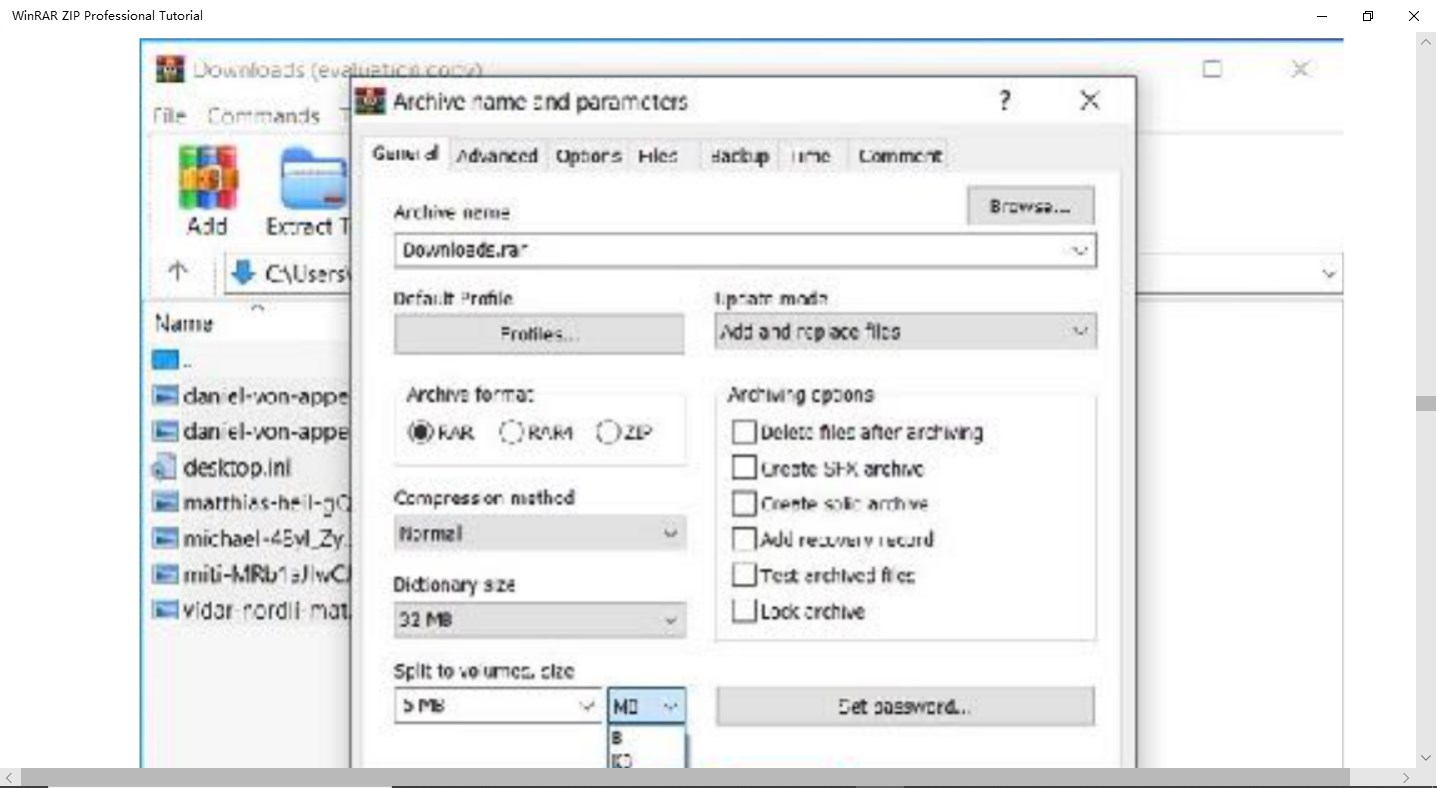Select the vidar-nordli file name

point(266,609)
